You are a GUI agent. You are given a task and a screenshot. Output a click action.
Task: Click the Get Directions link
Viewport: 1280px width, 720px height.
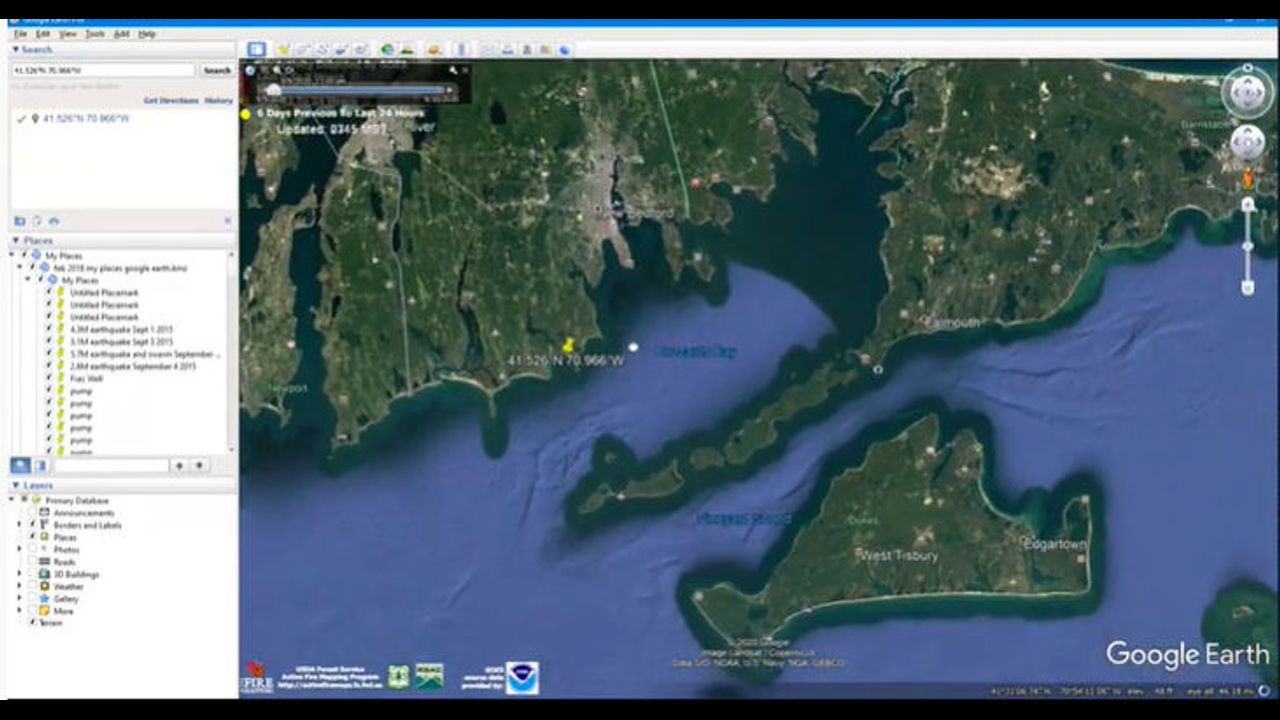171,101
